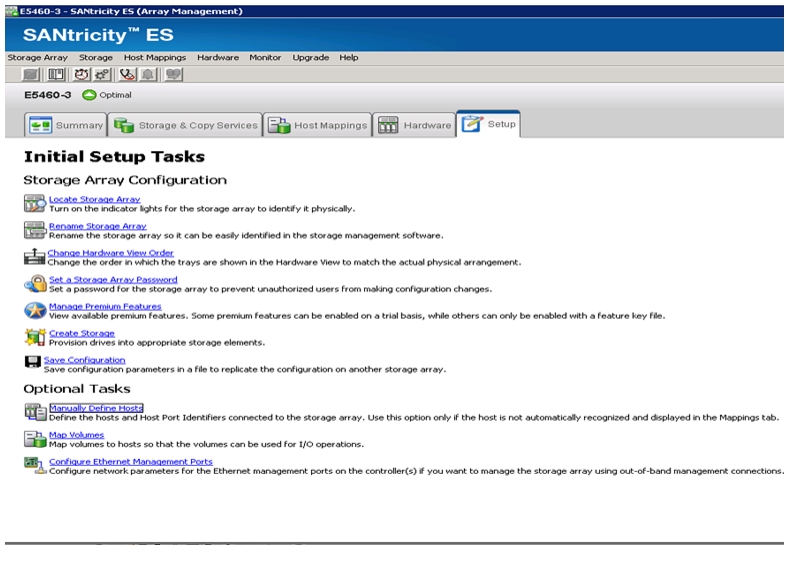
Task: Click the floppy disk Save Configuration icon
Action: [x=33, y=362]
